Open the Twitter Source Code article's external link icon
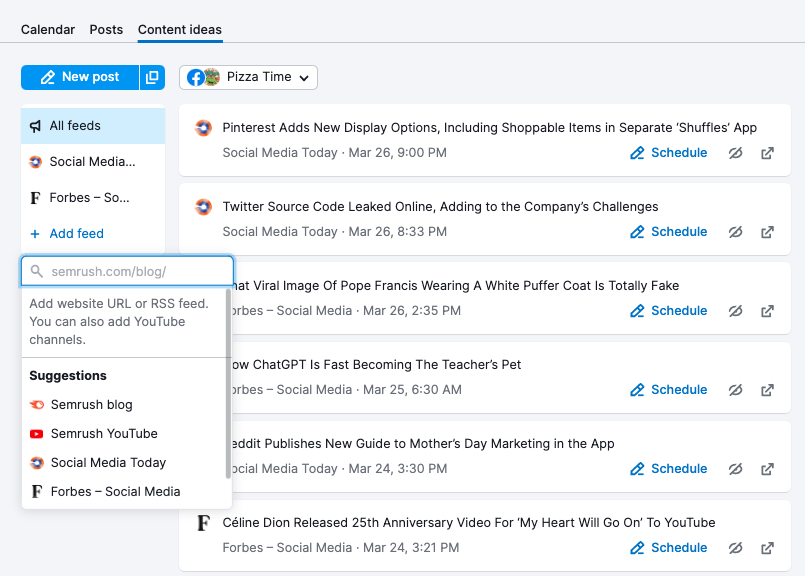 [767, 232]
